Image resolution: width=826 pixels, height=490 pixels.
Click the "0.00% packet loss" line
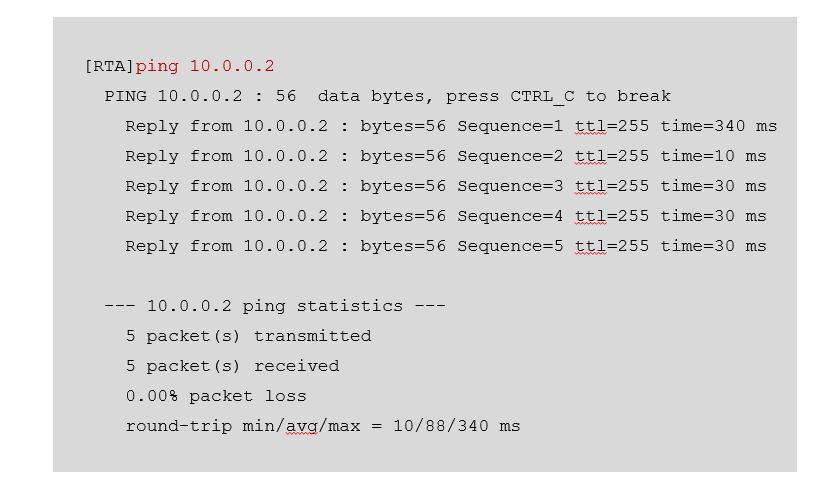point(216,397)
